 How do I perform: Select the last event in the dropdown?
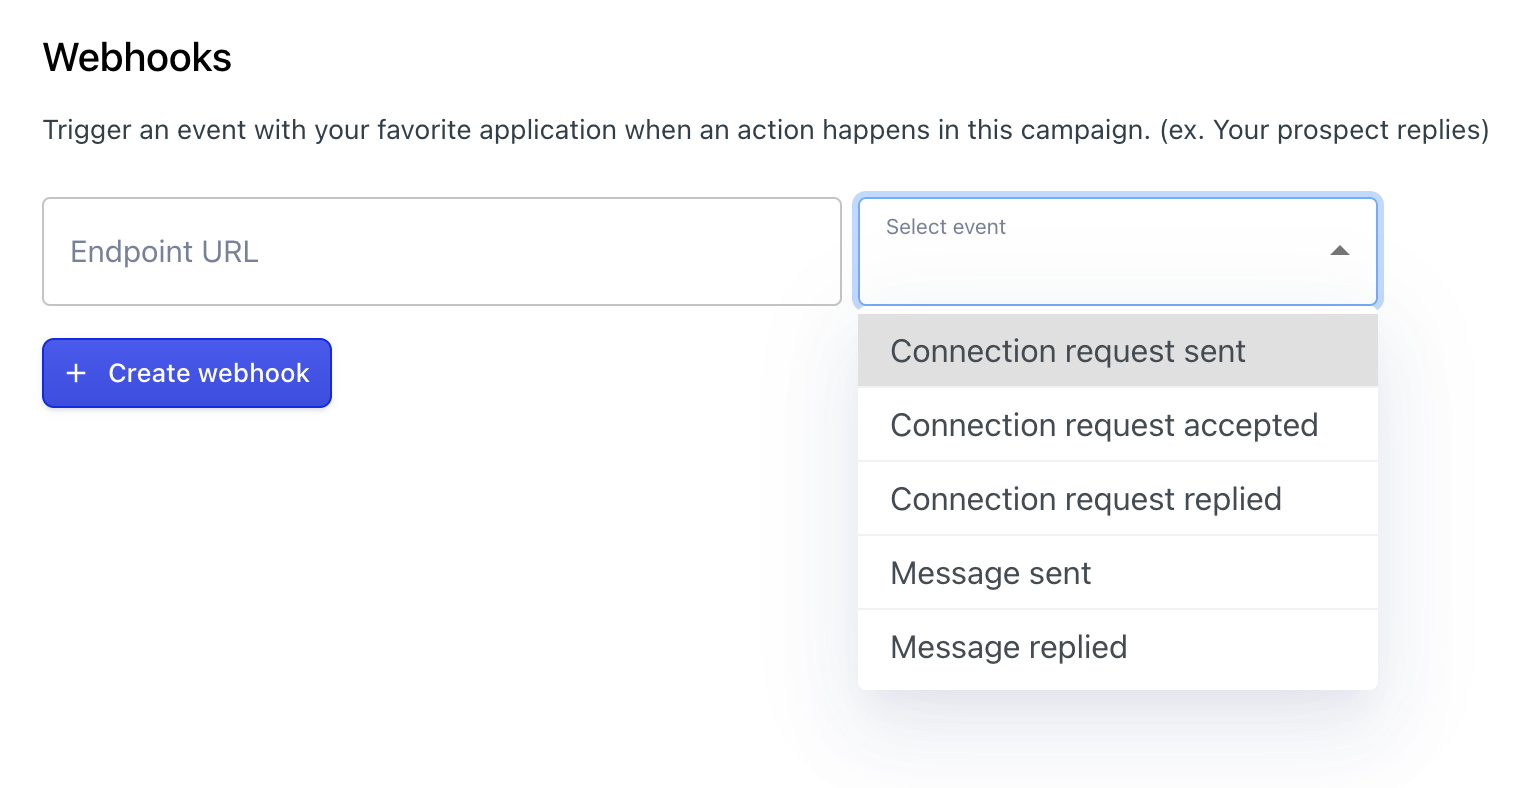1008,646
